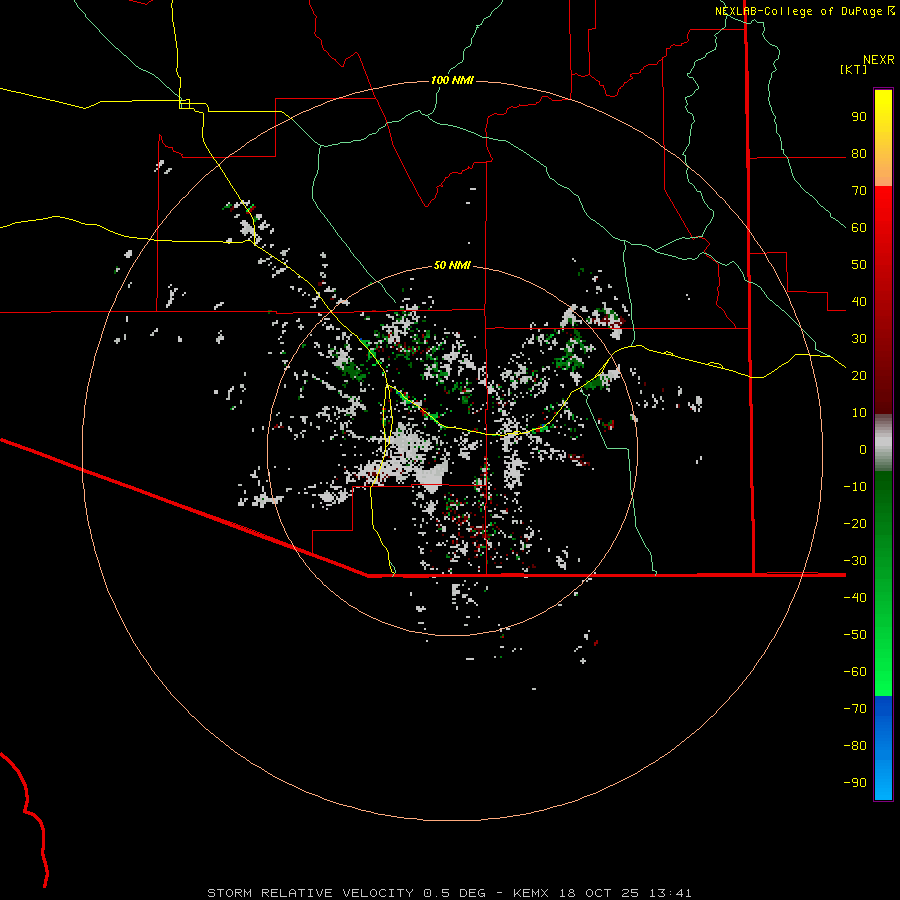The width and height of the screenshot is (900, 900).
Task: Click the 0 value on the velocity scale
Action: coord(863,450)
